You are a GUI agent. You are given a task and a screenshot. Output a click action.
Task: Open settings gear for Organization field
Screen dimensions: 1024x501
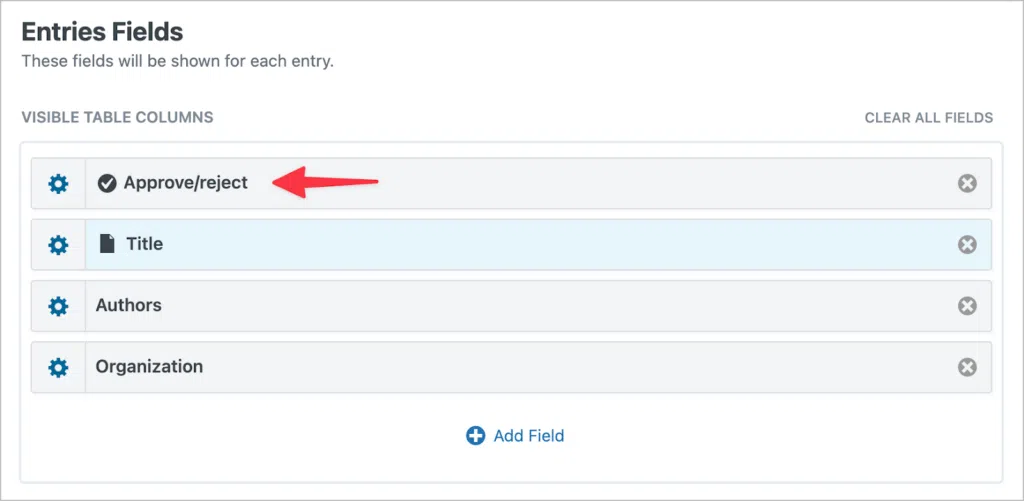58,367
